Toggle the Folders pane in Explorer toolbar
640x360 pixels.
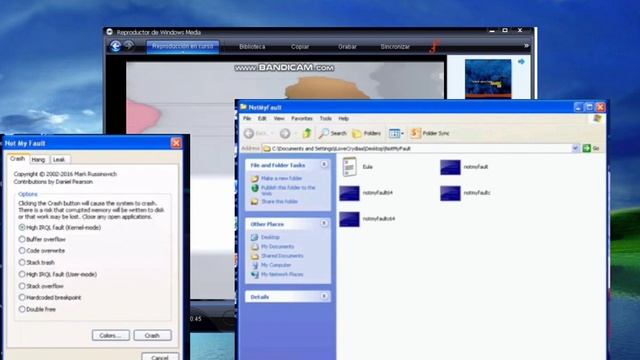click(x=367, y=133)
